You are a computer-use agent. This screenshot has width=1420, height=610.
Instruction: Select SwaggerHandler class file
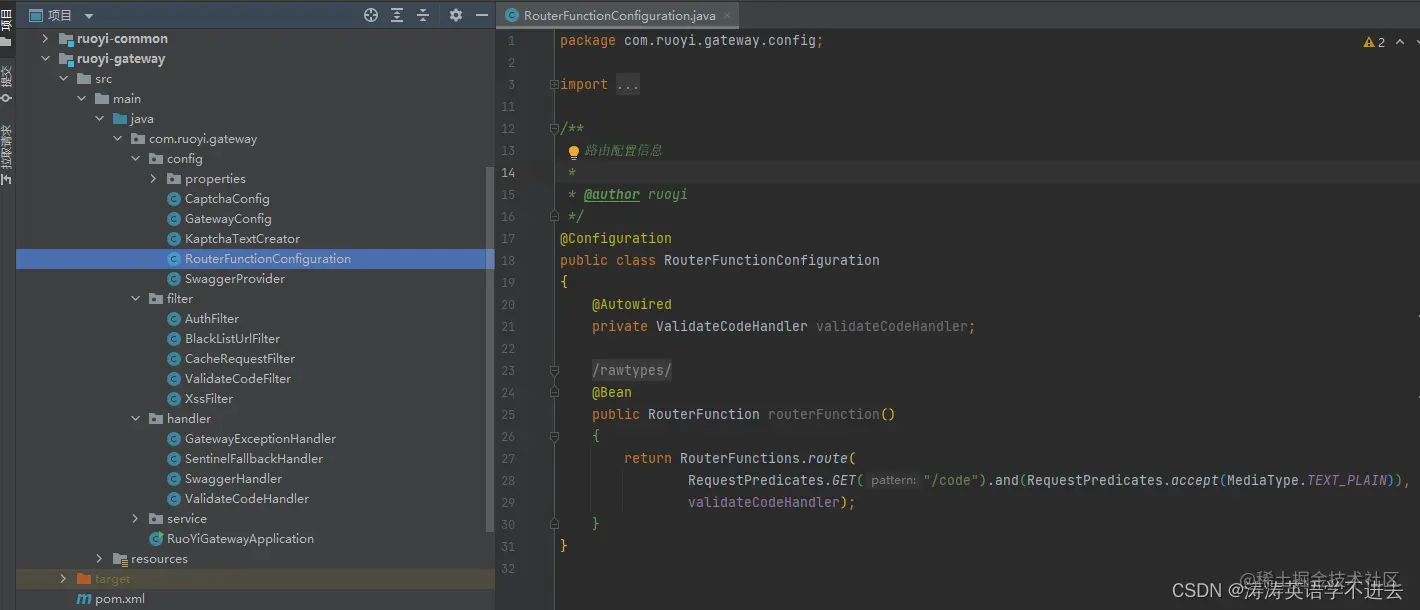tap(233, 479)
